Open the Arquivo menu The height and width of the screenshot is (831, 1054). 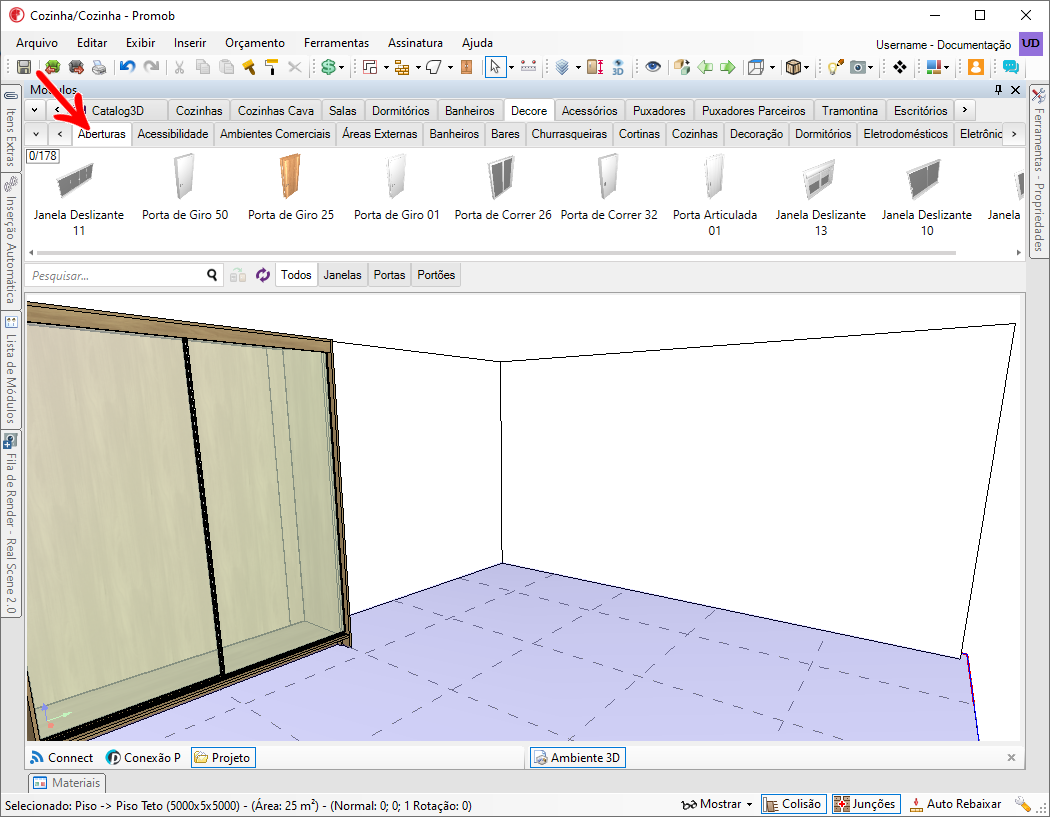[37, 42]
